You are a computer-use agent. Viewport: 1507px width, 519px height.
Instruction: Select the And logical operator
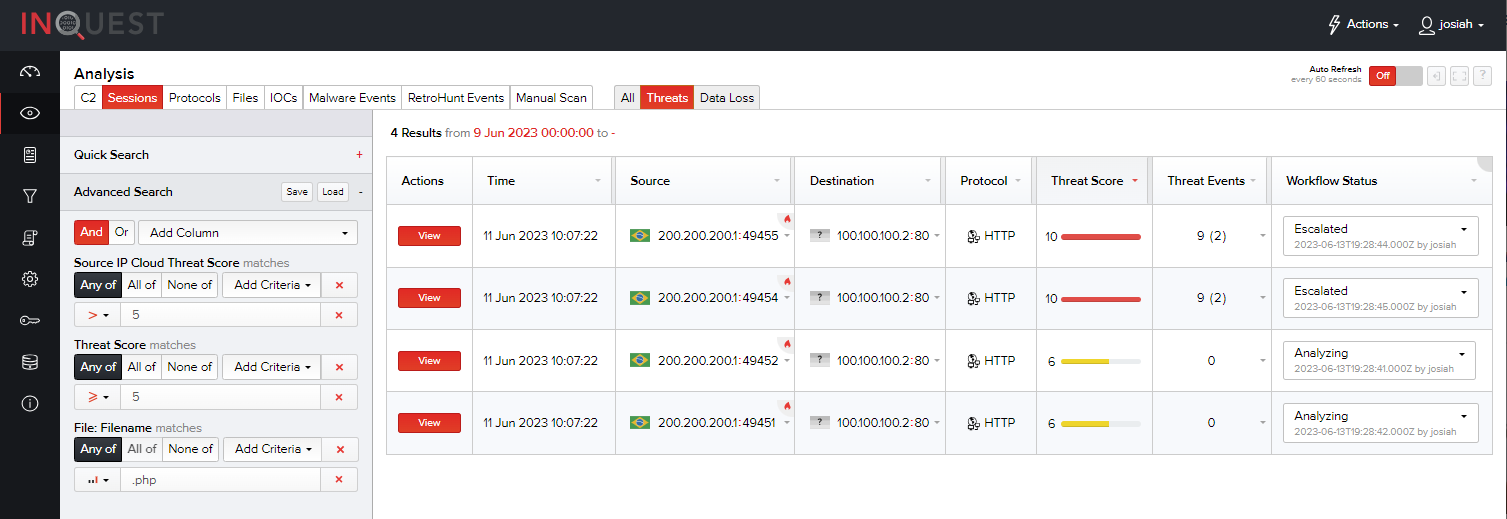(x=91, y=232)
